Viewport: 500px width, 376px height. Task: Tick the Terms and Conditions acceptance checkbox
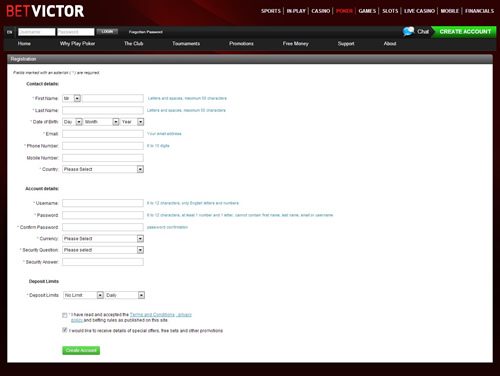click(65, 315)
